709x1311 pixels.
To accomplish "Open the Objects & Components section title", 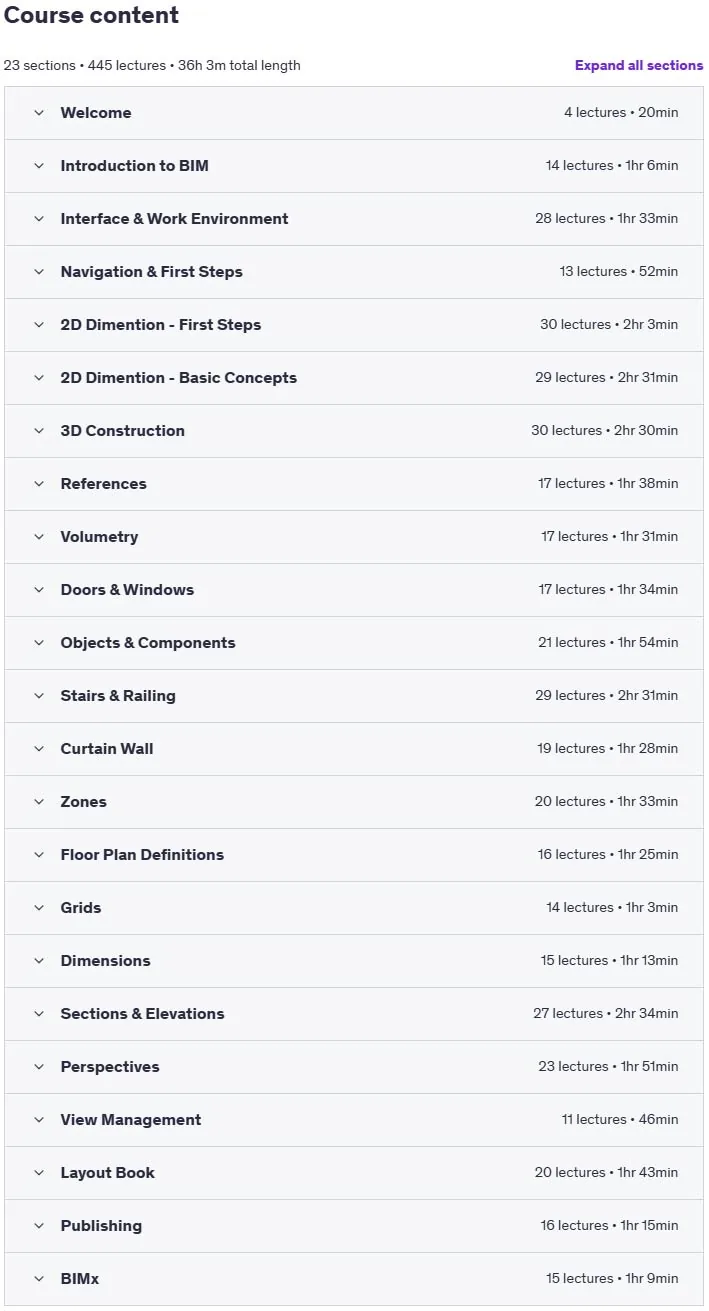I will coord(148,643).
